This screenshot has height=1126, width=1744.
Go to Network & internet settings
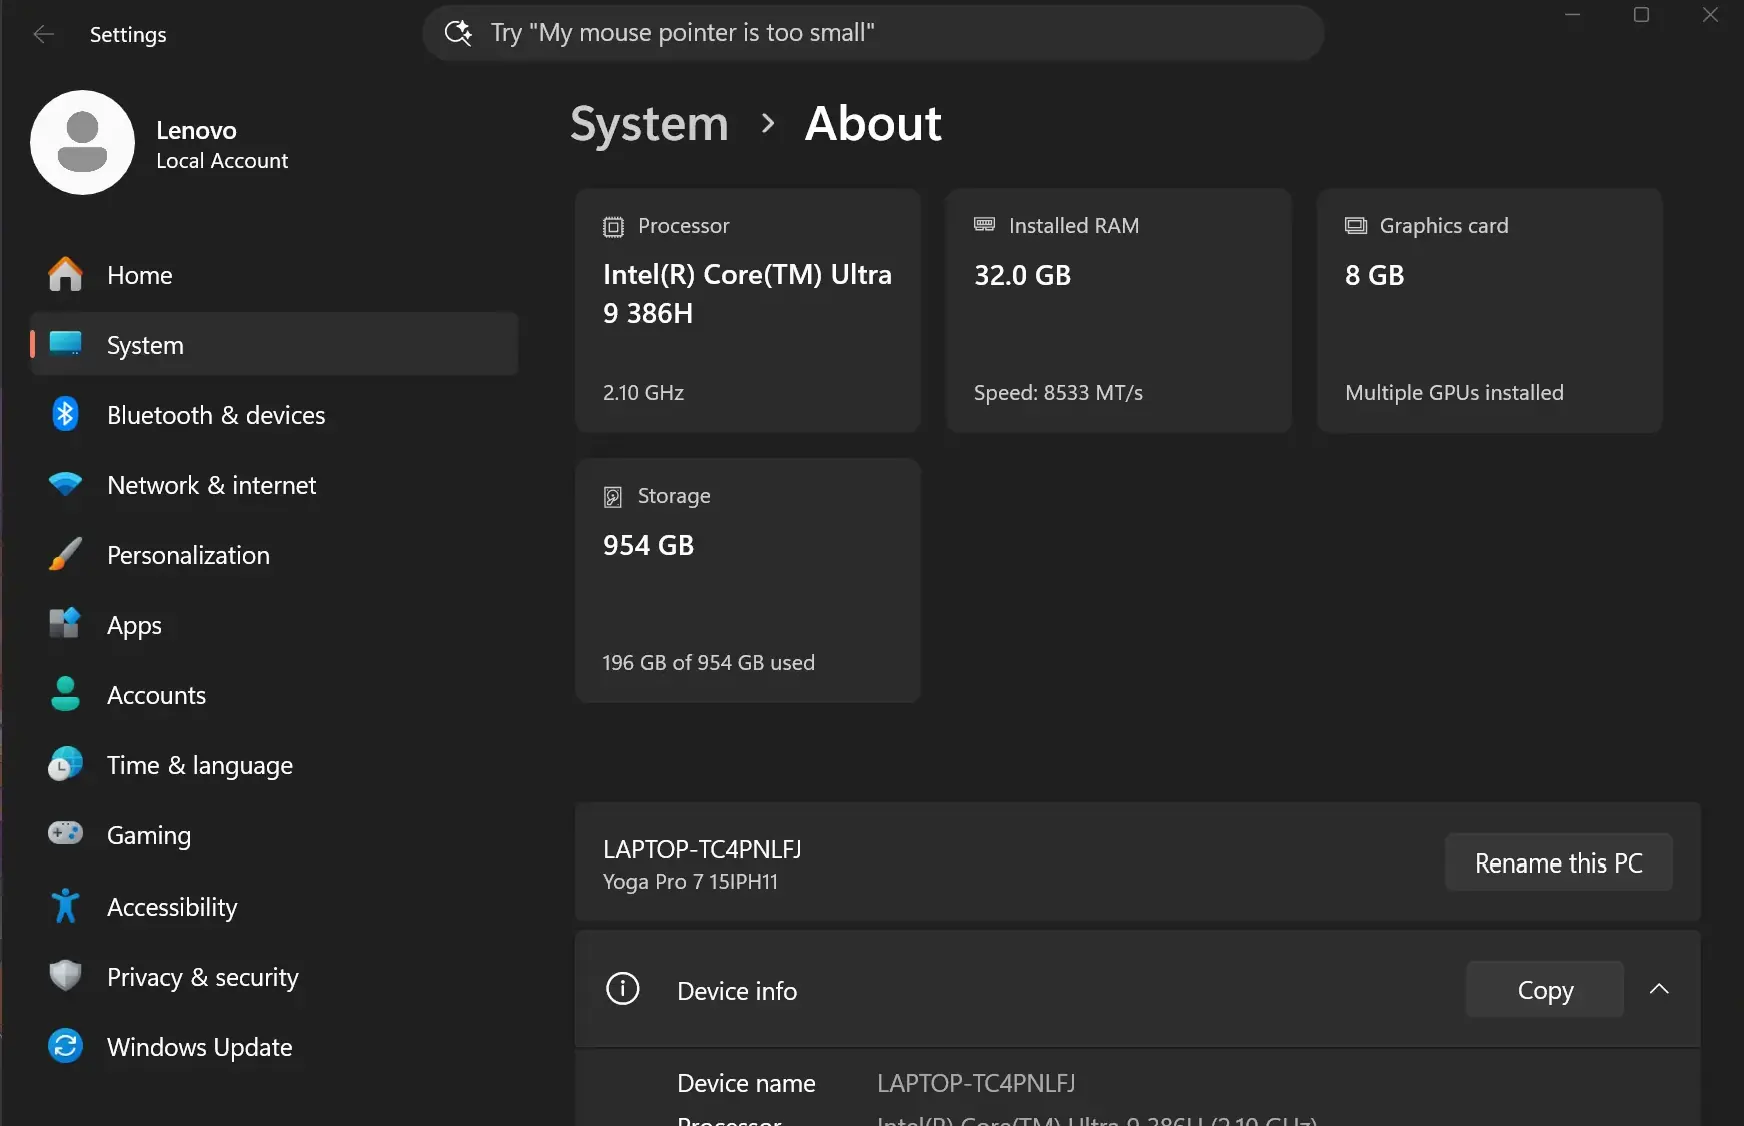click(274, 485)
